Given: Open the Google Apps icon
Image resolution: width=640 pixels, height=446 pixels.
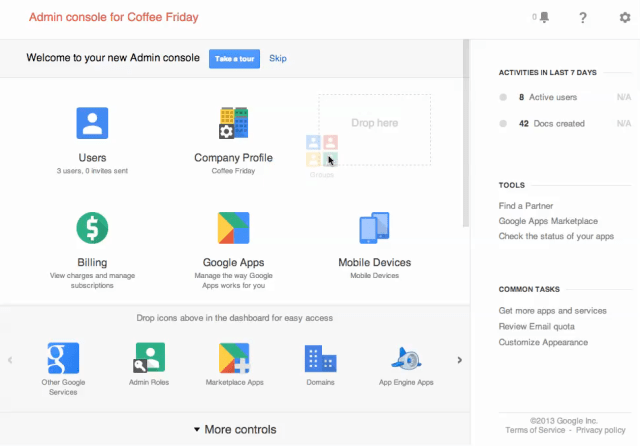Looking at the screenshot, I should [233, 229].
